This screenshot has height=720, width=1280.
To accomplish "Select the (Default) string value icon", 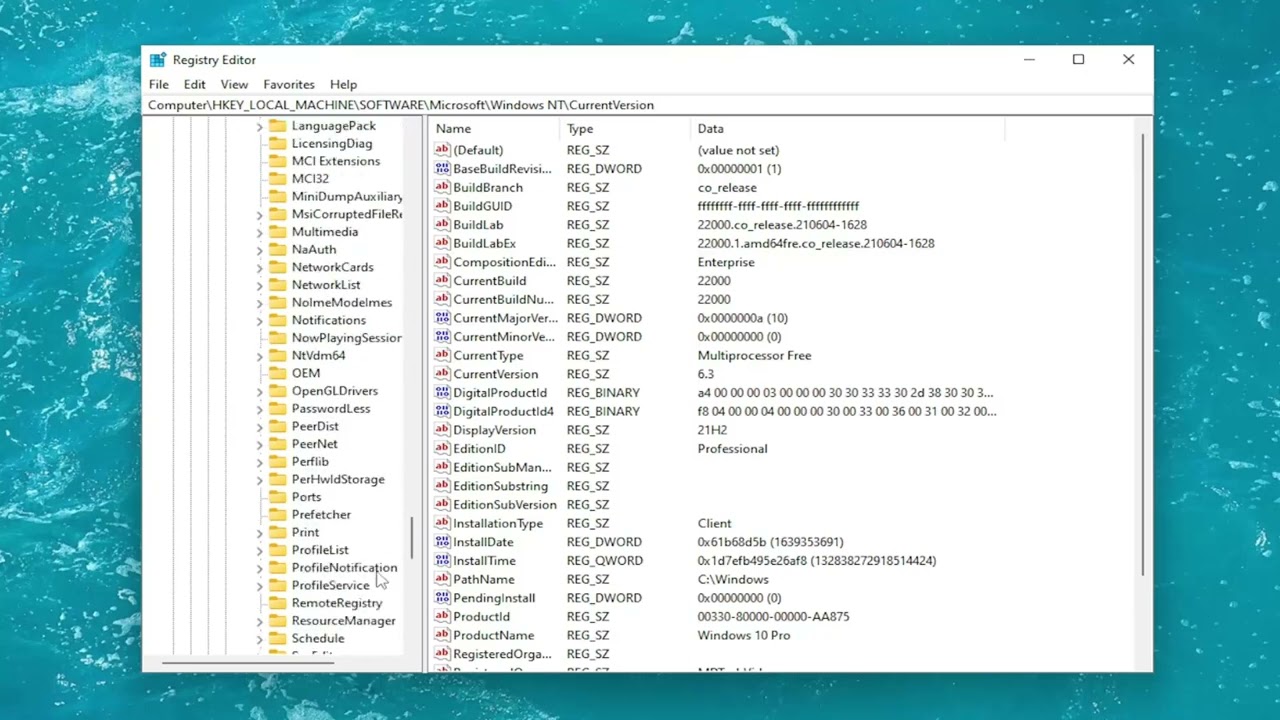I will tap(443, 150).
